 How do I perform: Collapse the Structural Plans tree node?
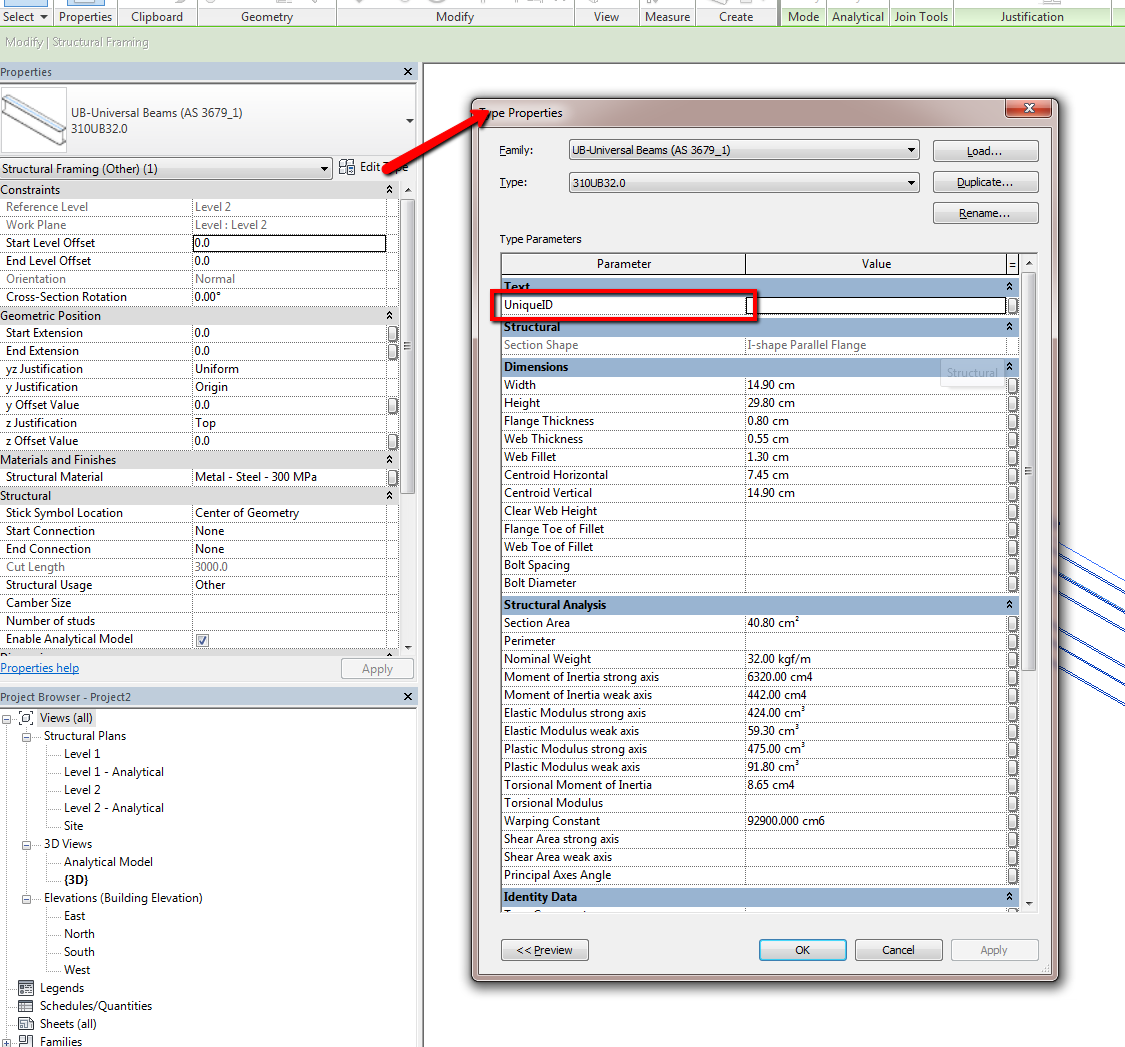point(27,737)
